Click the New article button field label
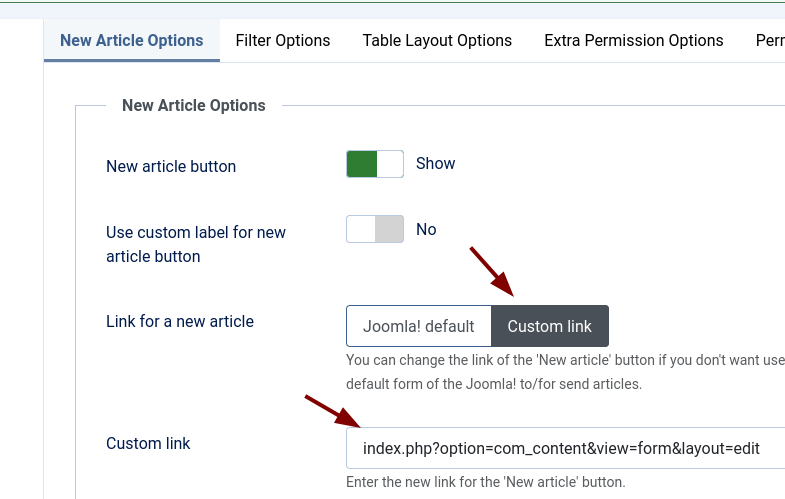The width and height of the screenshot is (785, 499). [171, 166]
